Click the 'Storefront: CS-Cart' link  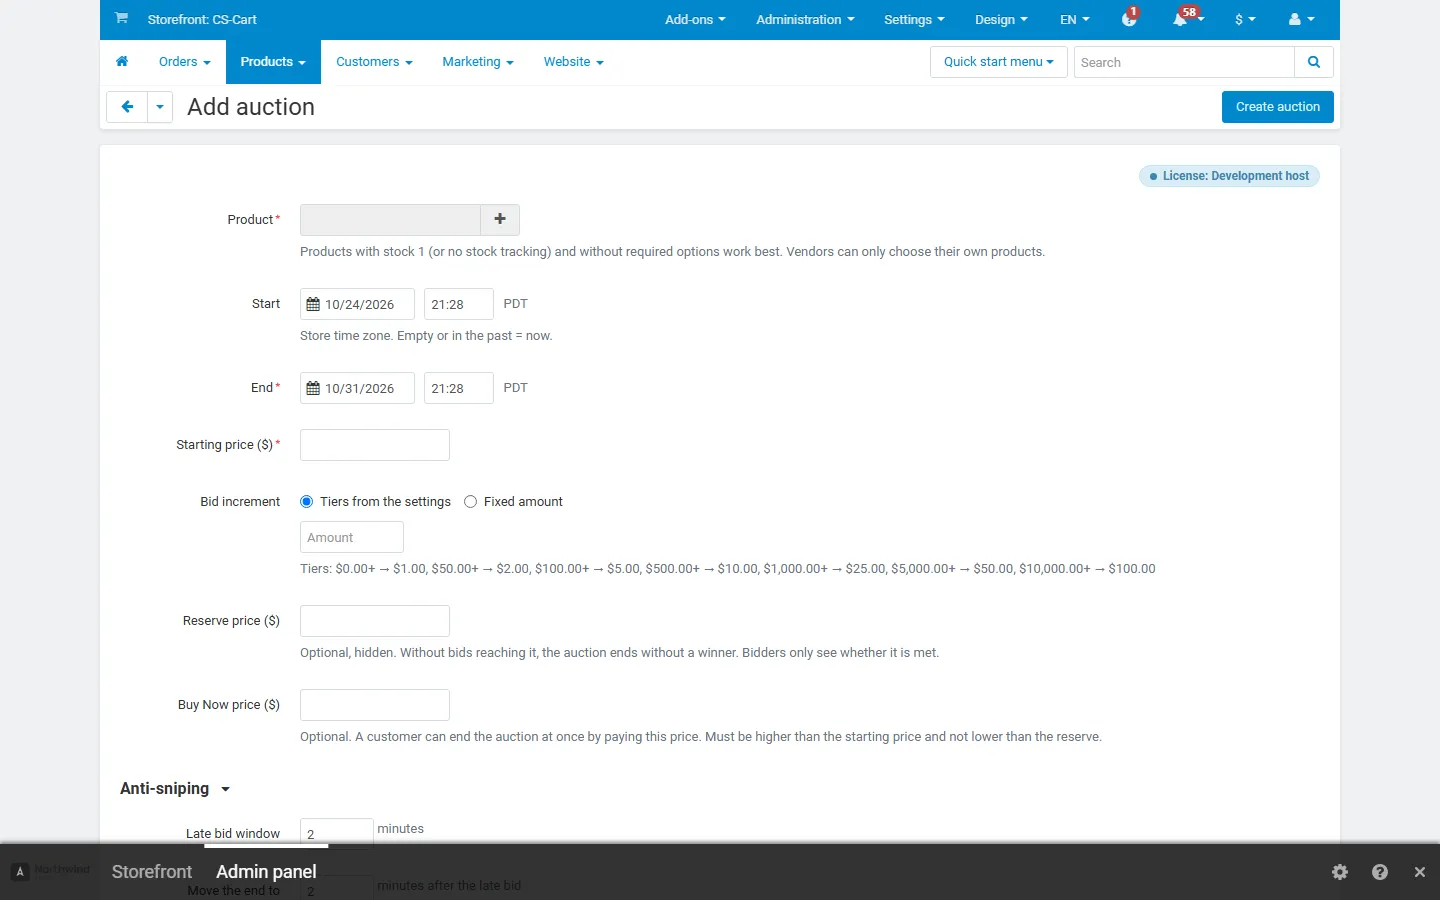coord(202,19)
